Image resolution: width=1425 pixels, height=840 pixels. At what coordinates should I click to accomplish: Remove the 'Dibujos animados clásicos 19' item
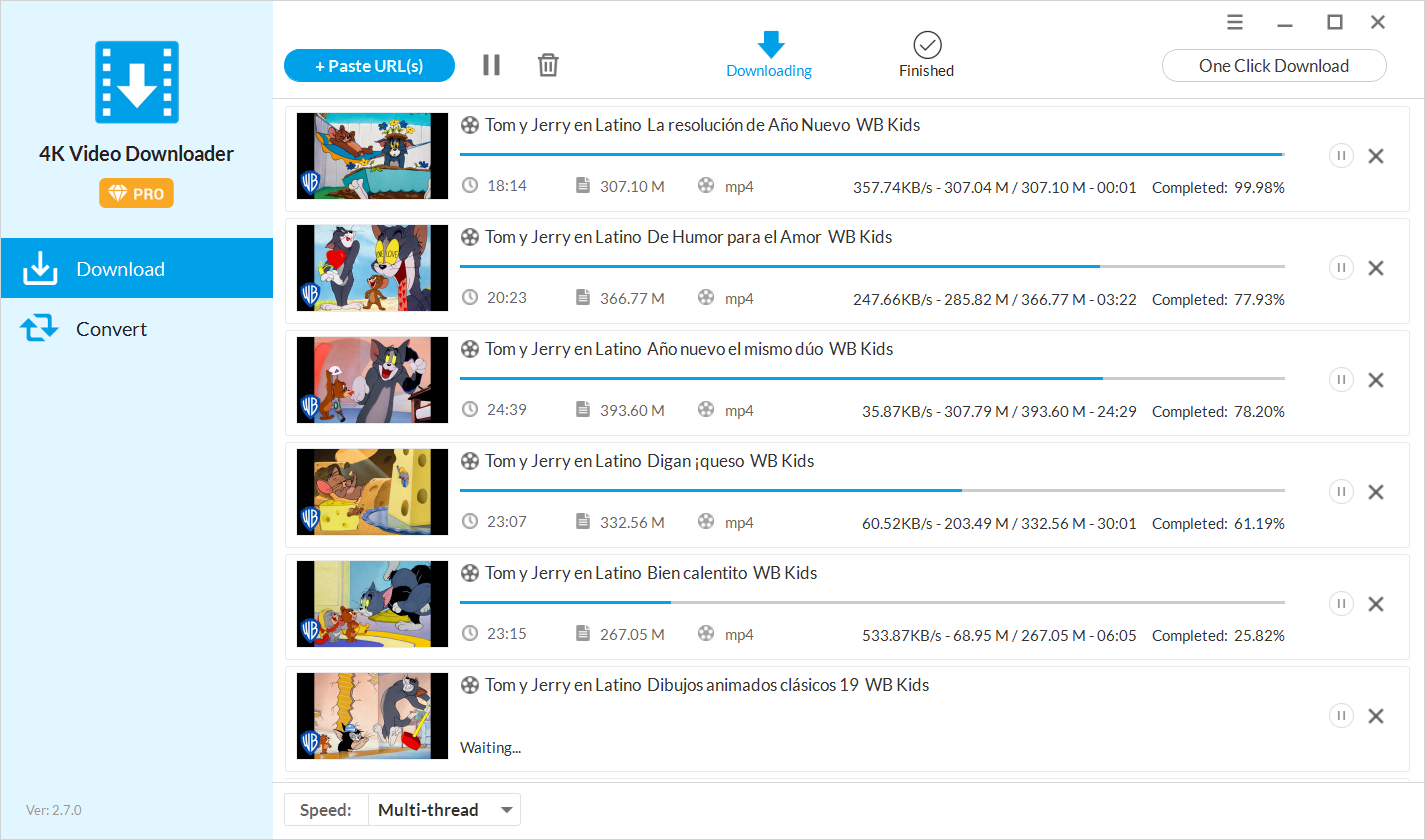pos(1376,716)
